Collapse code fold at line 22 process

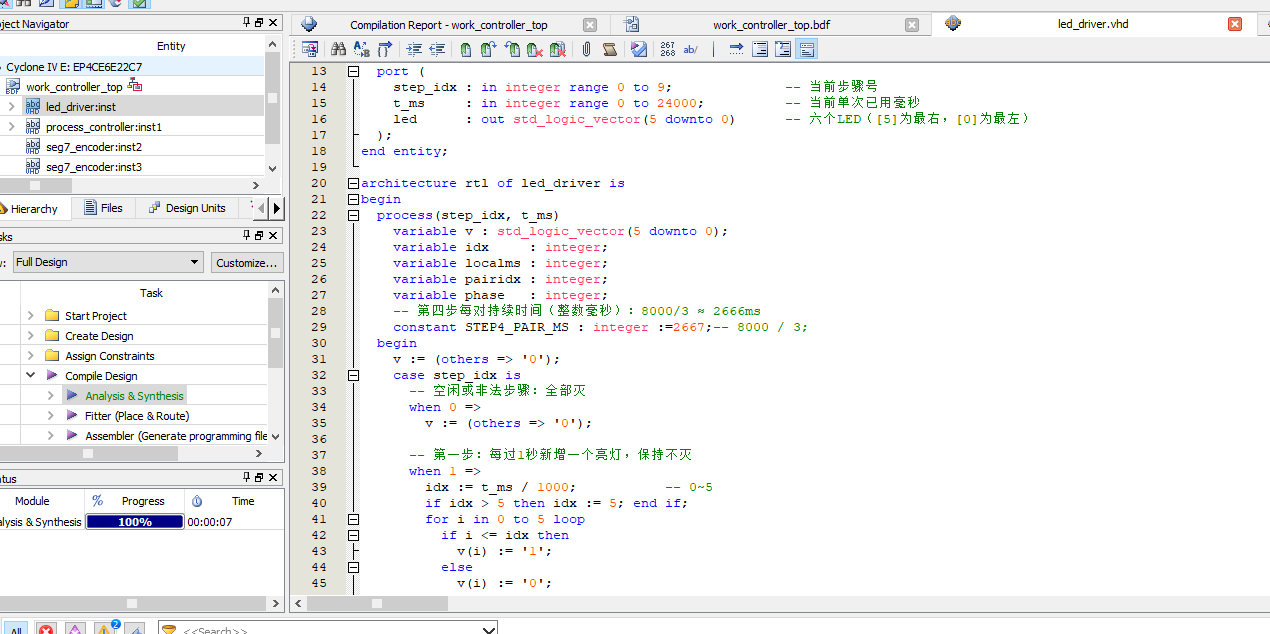[x=353, y=215]
